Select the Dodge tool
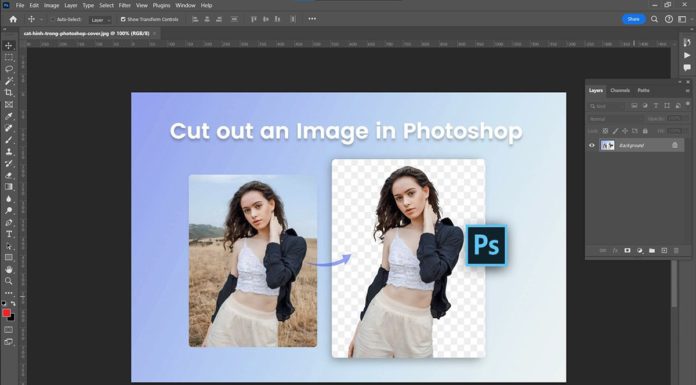This screenshot has width=696, height=385. coord(8,210)
